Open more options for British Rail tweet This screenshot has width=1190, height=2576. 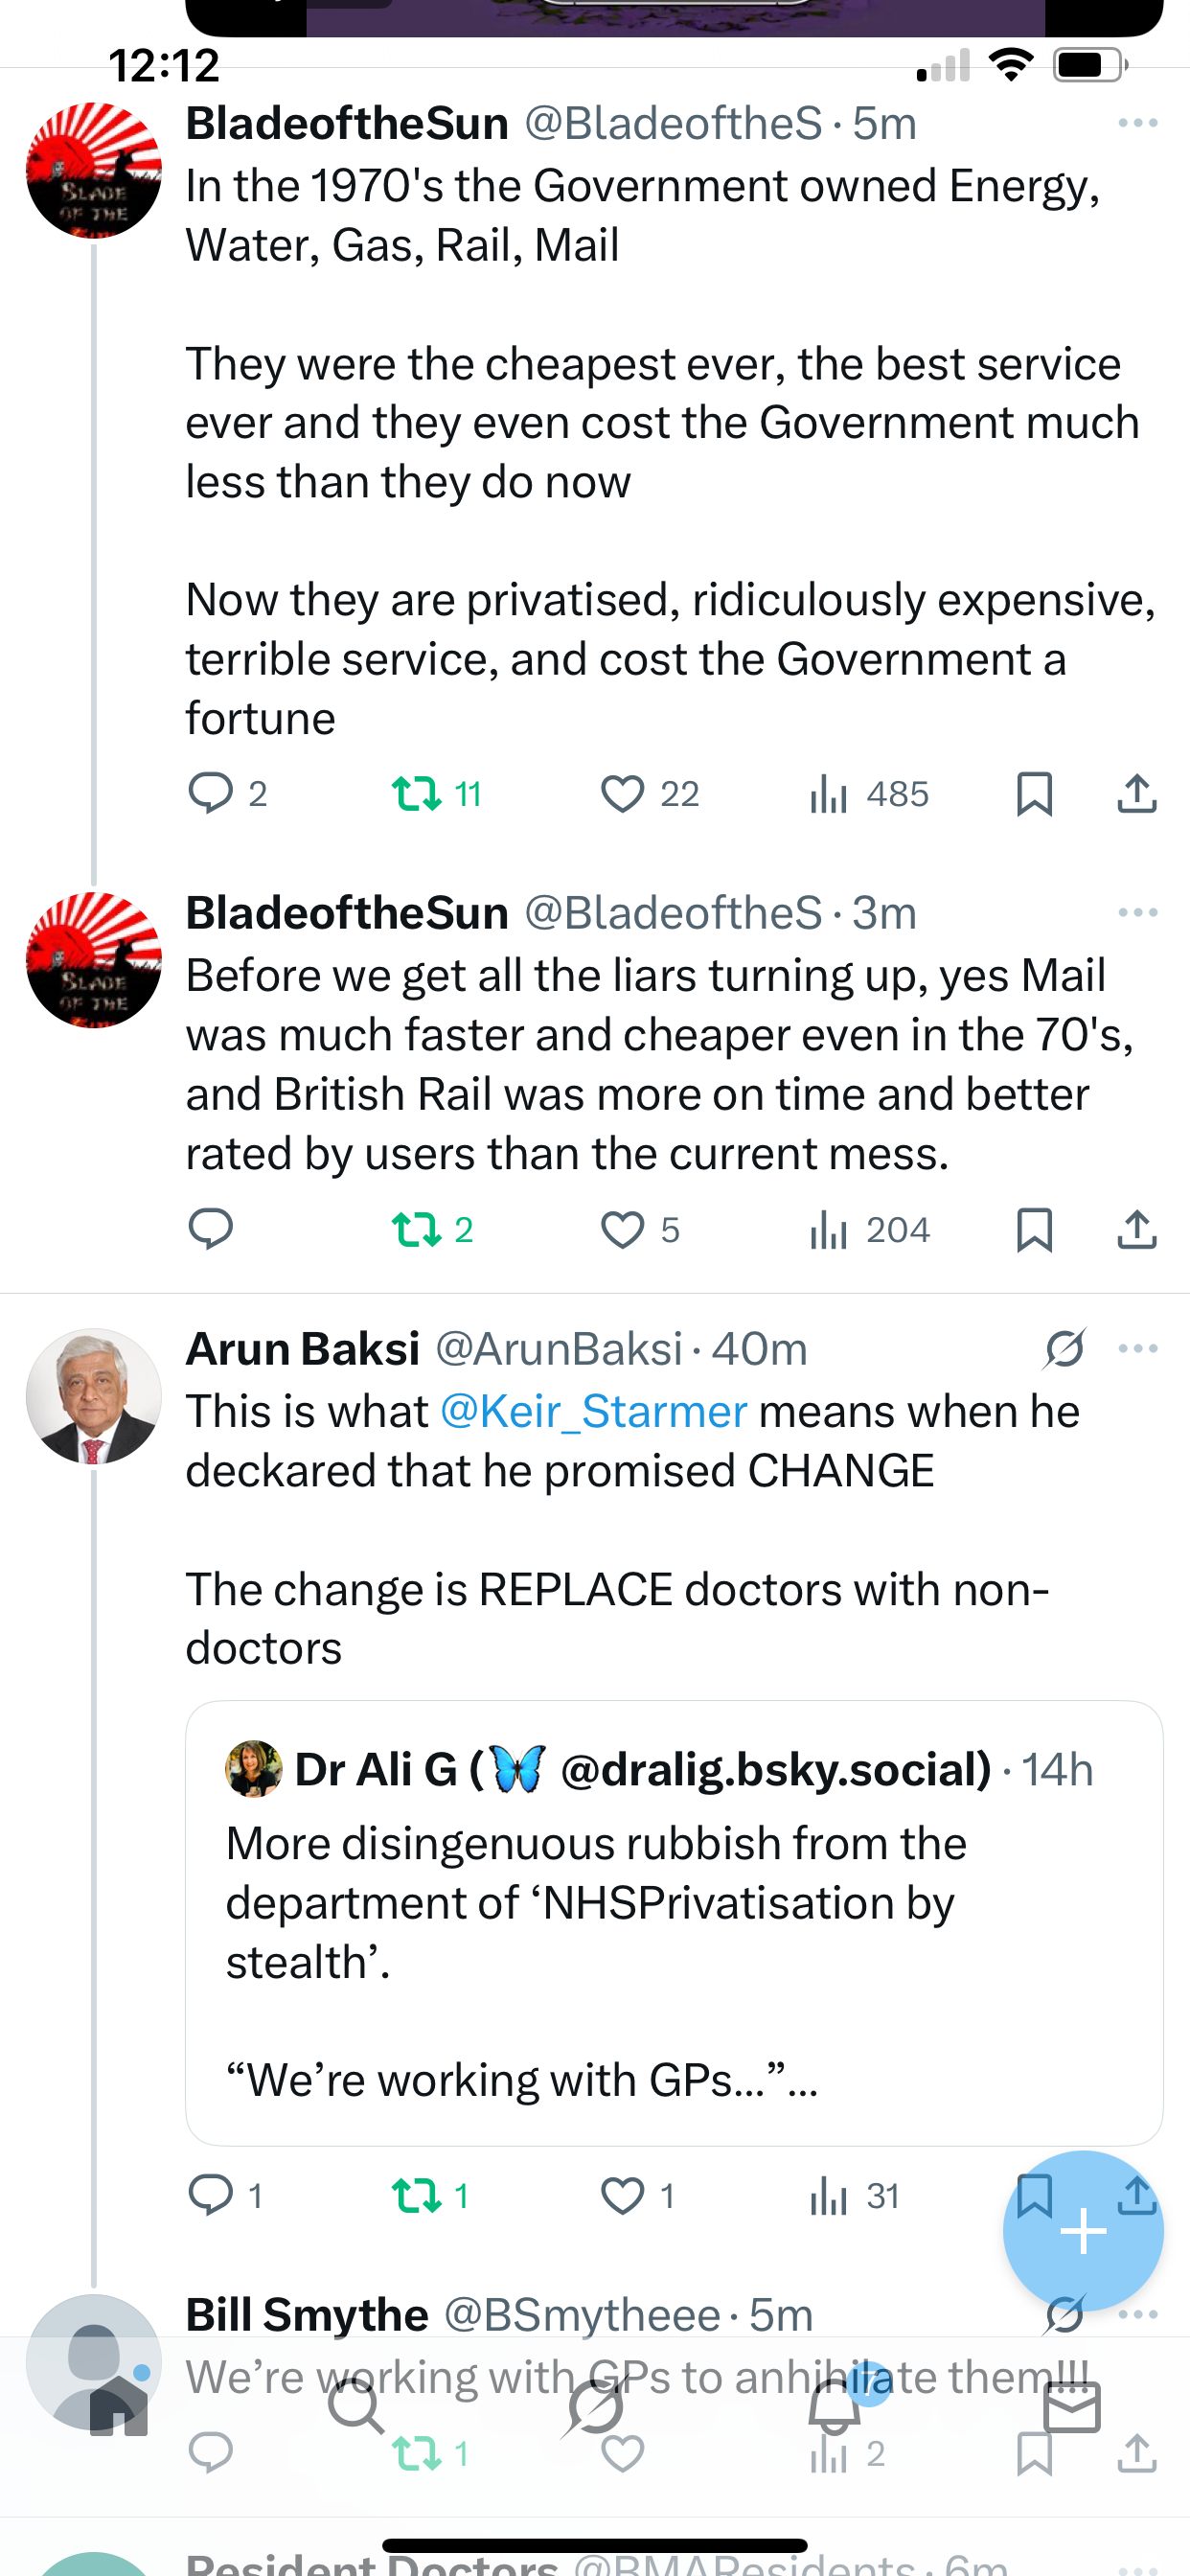1137,913
